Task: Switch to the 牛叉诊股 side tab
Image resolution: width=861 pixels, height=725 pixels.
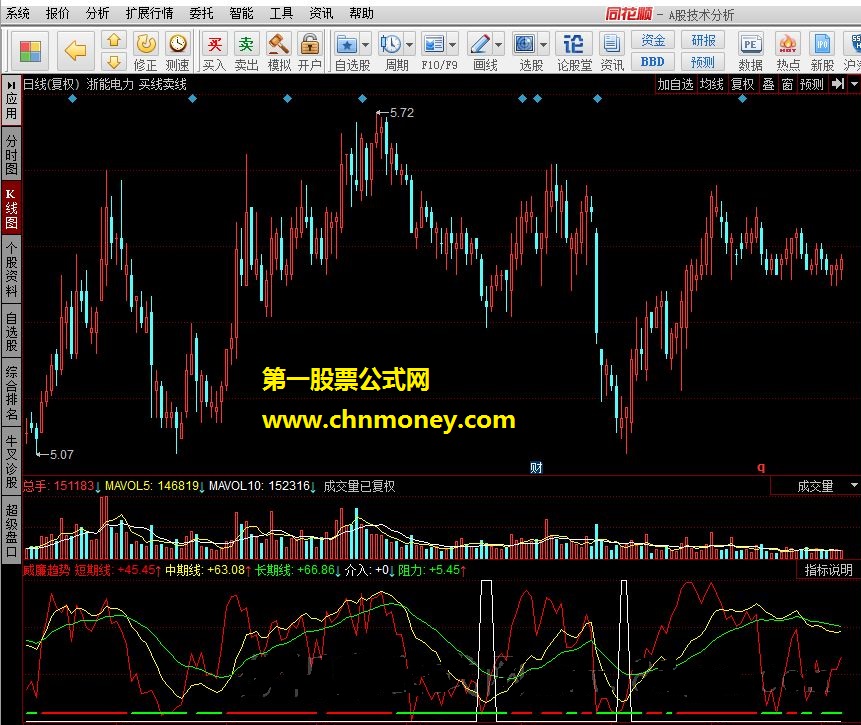Action: pos(11,461)
